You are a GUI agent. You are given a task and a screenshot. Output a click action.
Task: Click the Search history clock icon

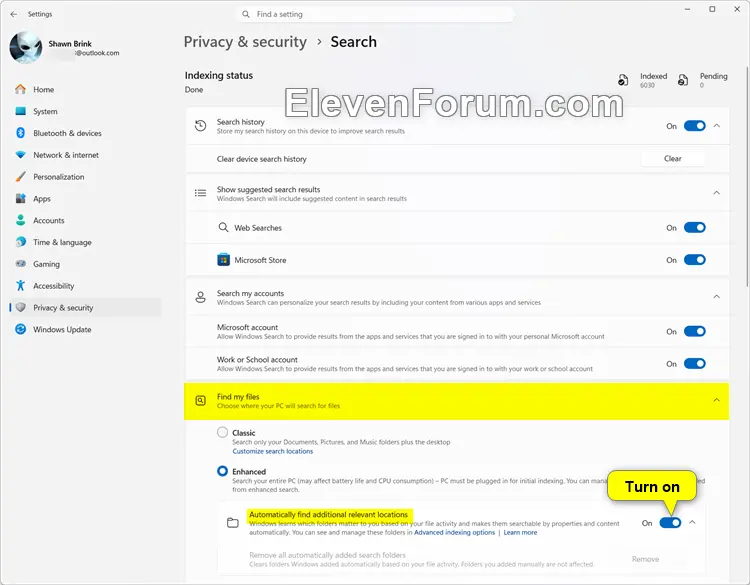click(x=200, y=126)
